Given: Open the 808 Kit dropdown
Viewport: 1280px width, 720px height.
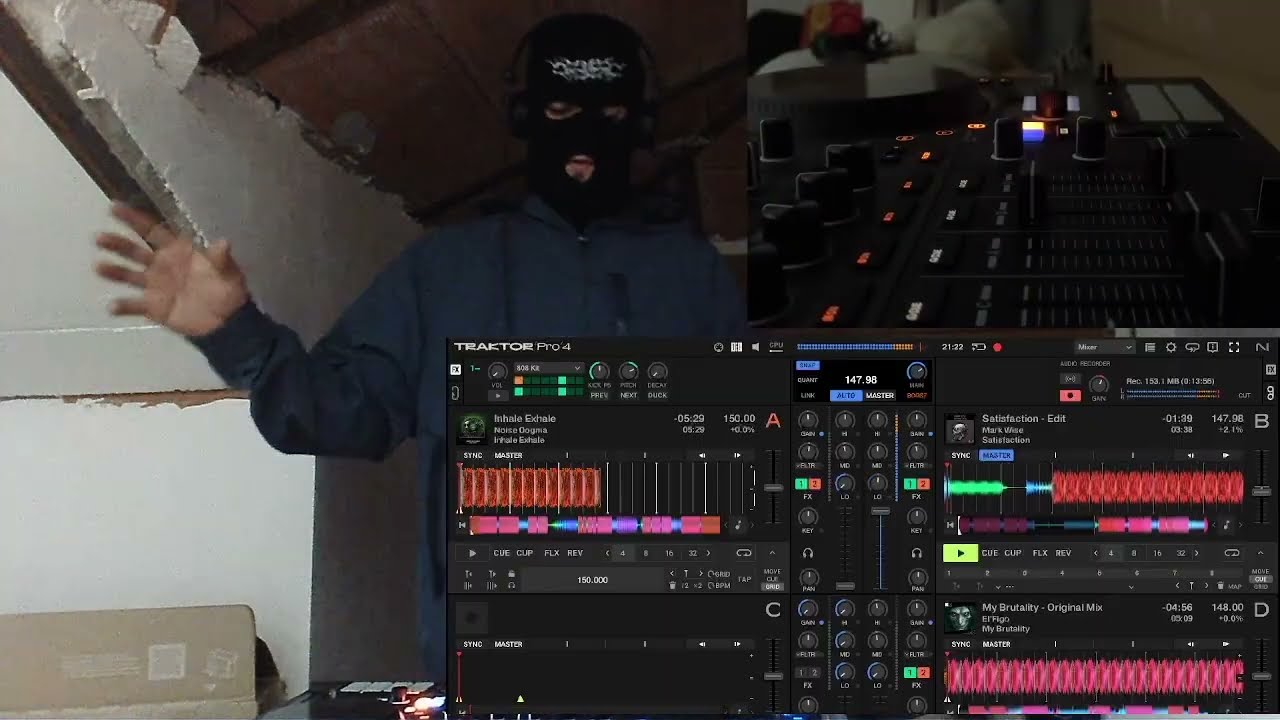Looking at the screenshot, I should pyautogui.click(x=548, y=368).
